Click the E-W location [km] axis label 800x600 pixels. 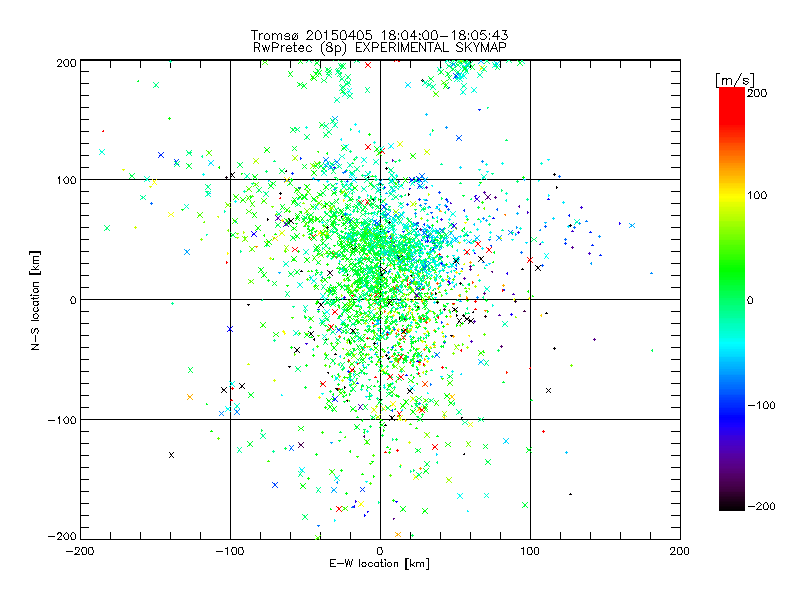pyautogui.click(x=380, y=564)
